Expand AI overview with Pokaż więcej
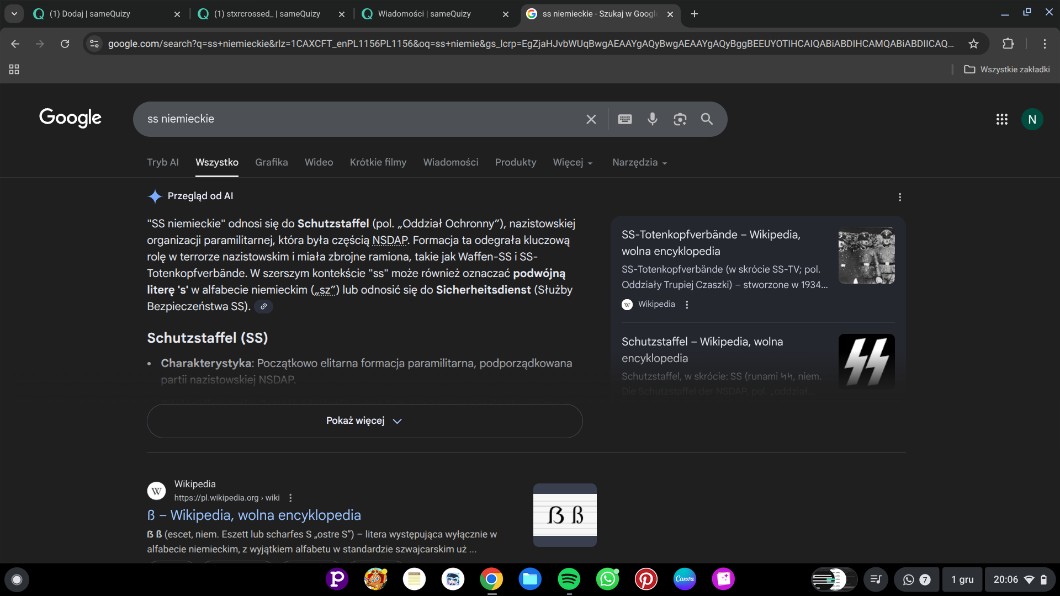Viewport: 1060px width, 596px height. pyautogui.click(x=364, y=421)
